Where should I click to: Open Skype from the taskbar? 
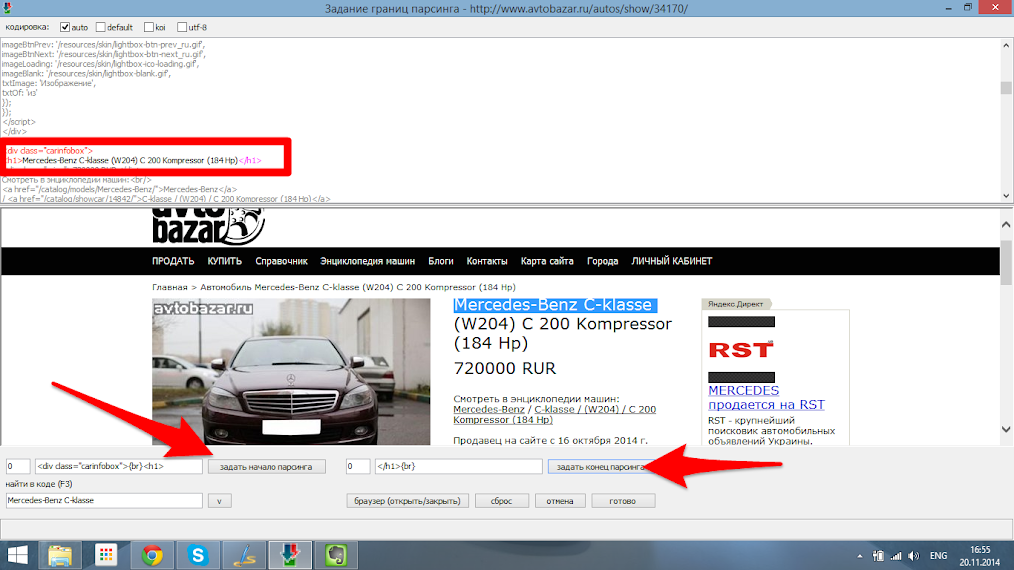pyautogui.click(x=198, y=555)
